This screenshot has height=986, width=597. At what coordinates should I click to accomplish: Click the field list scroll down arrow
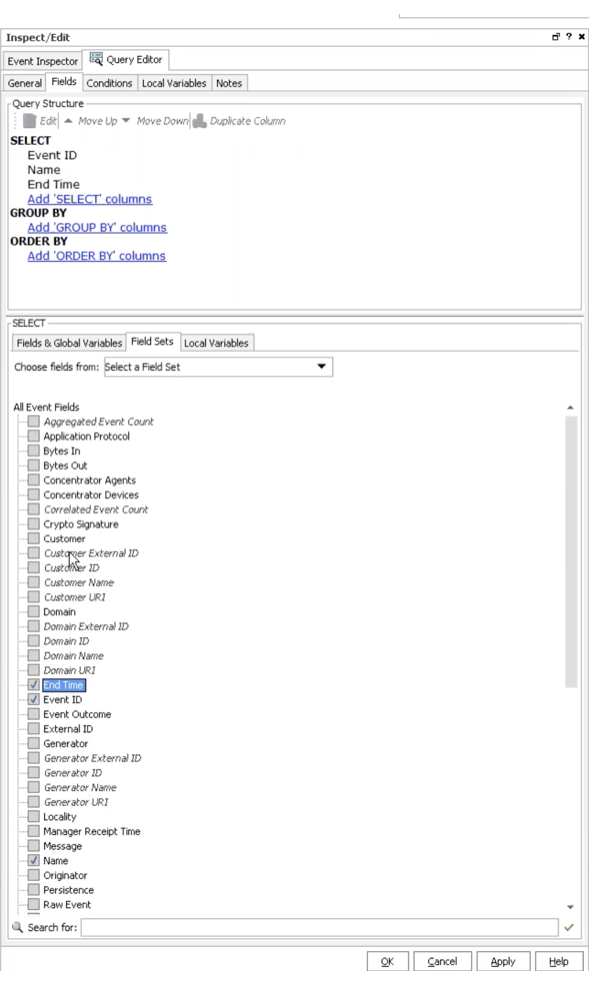[x=571, y=907]
